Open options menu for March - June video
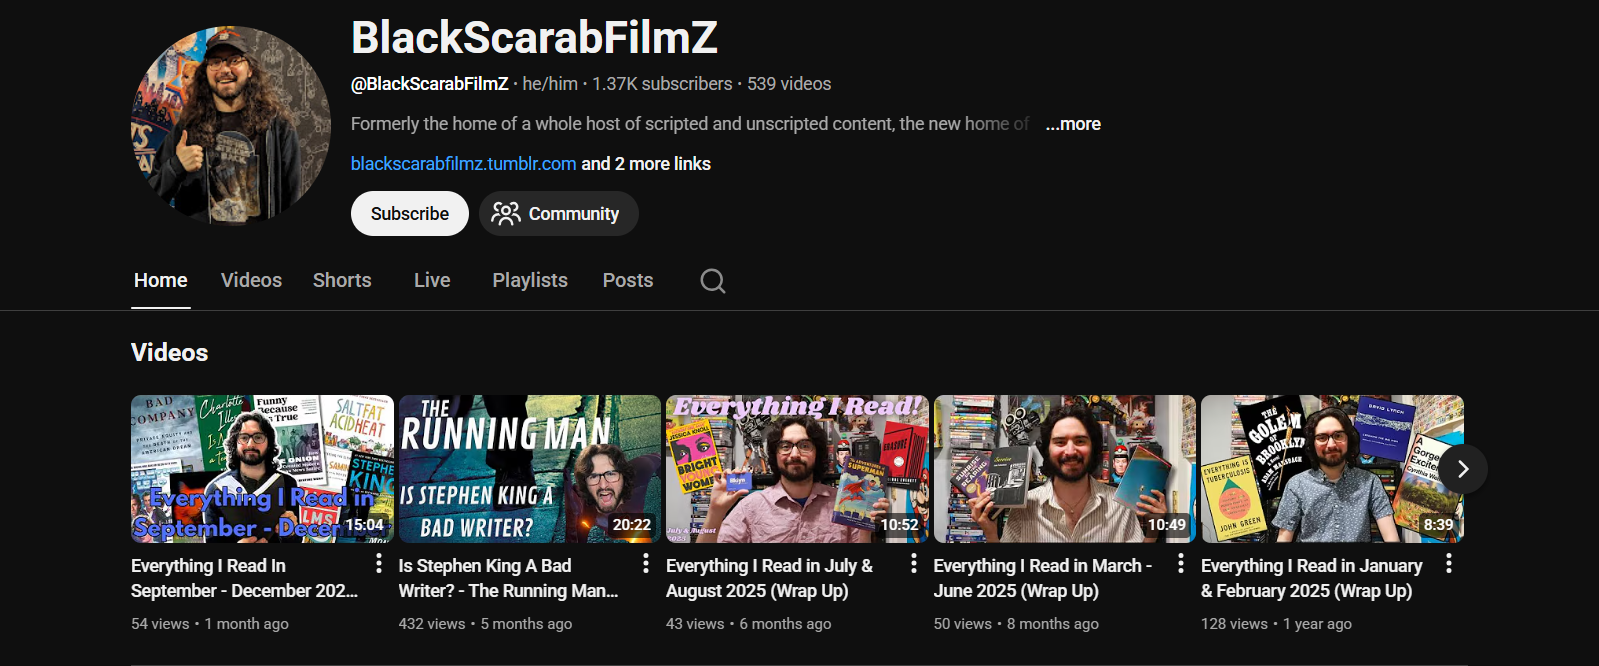 pos(1181,564)
